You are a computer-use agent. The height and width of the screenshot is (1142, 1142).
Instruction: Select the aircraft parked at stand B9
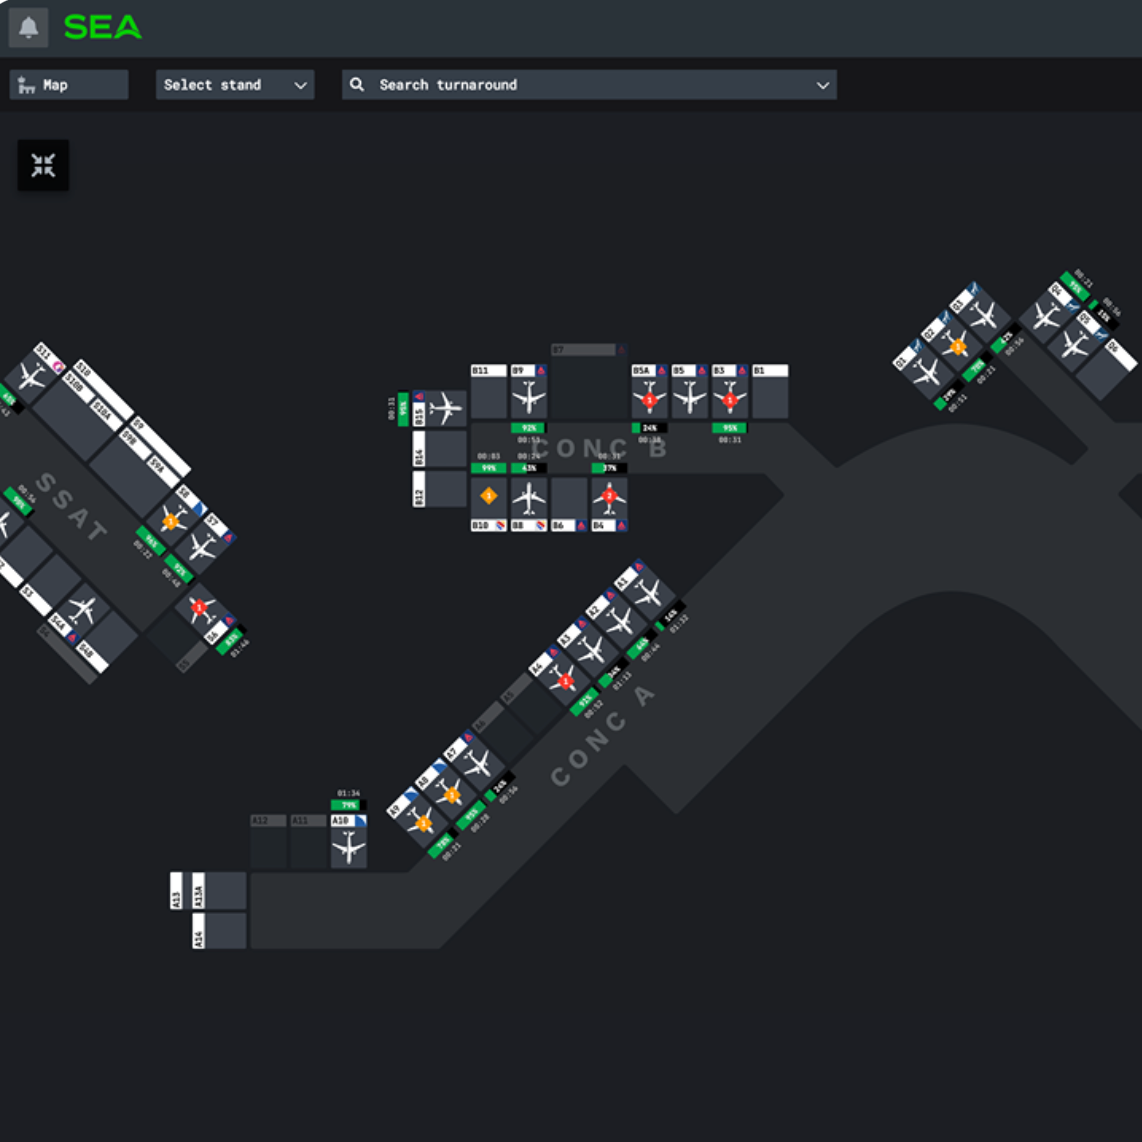(529, 398)
